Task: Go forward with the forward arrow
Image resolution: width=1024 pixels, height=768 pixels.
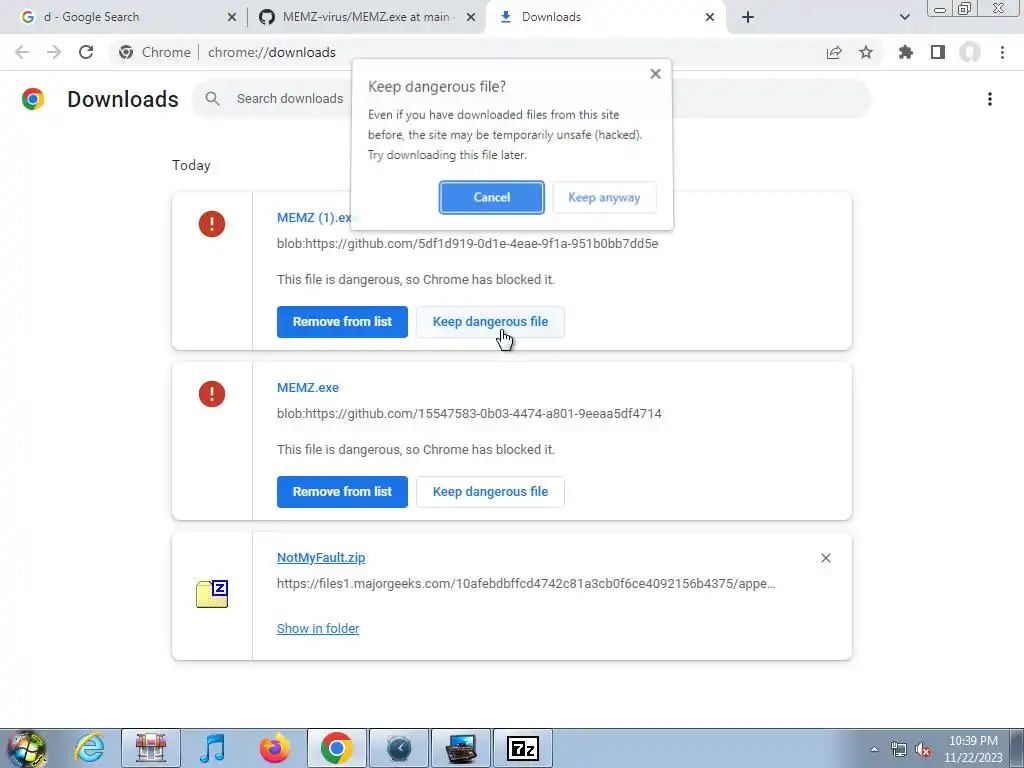Action: tap(54, 52)
